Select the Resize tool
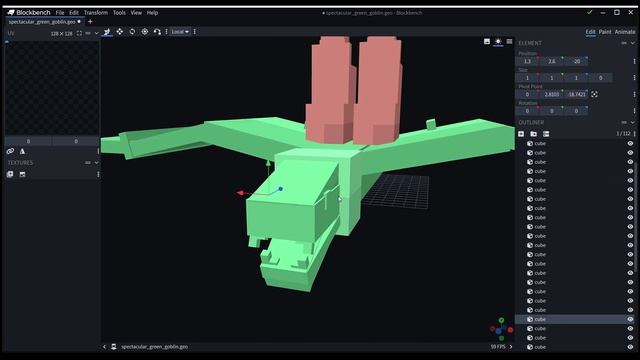 click(x=107, y=32)
